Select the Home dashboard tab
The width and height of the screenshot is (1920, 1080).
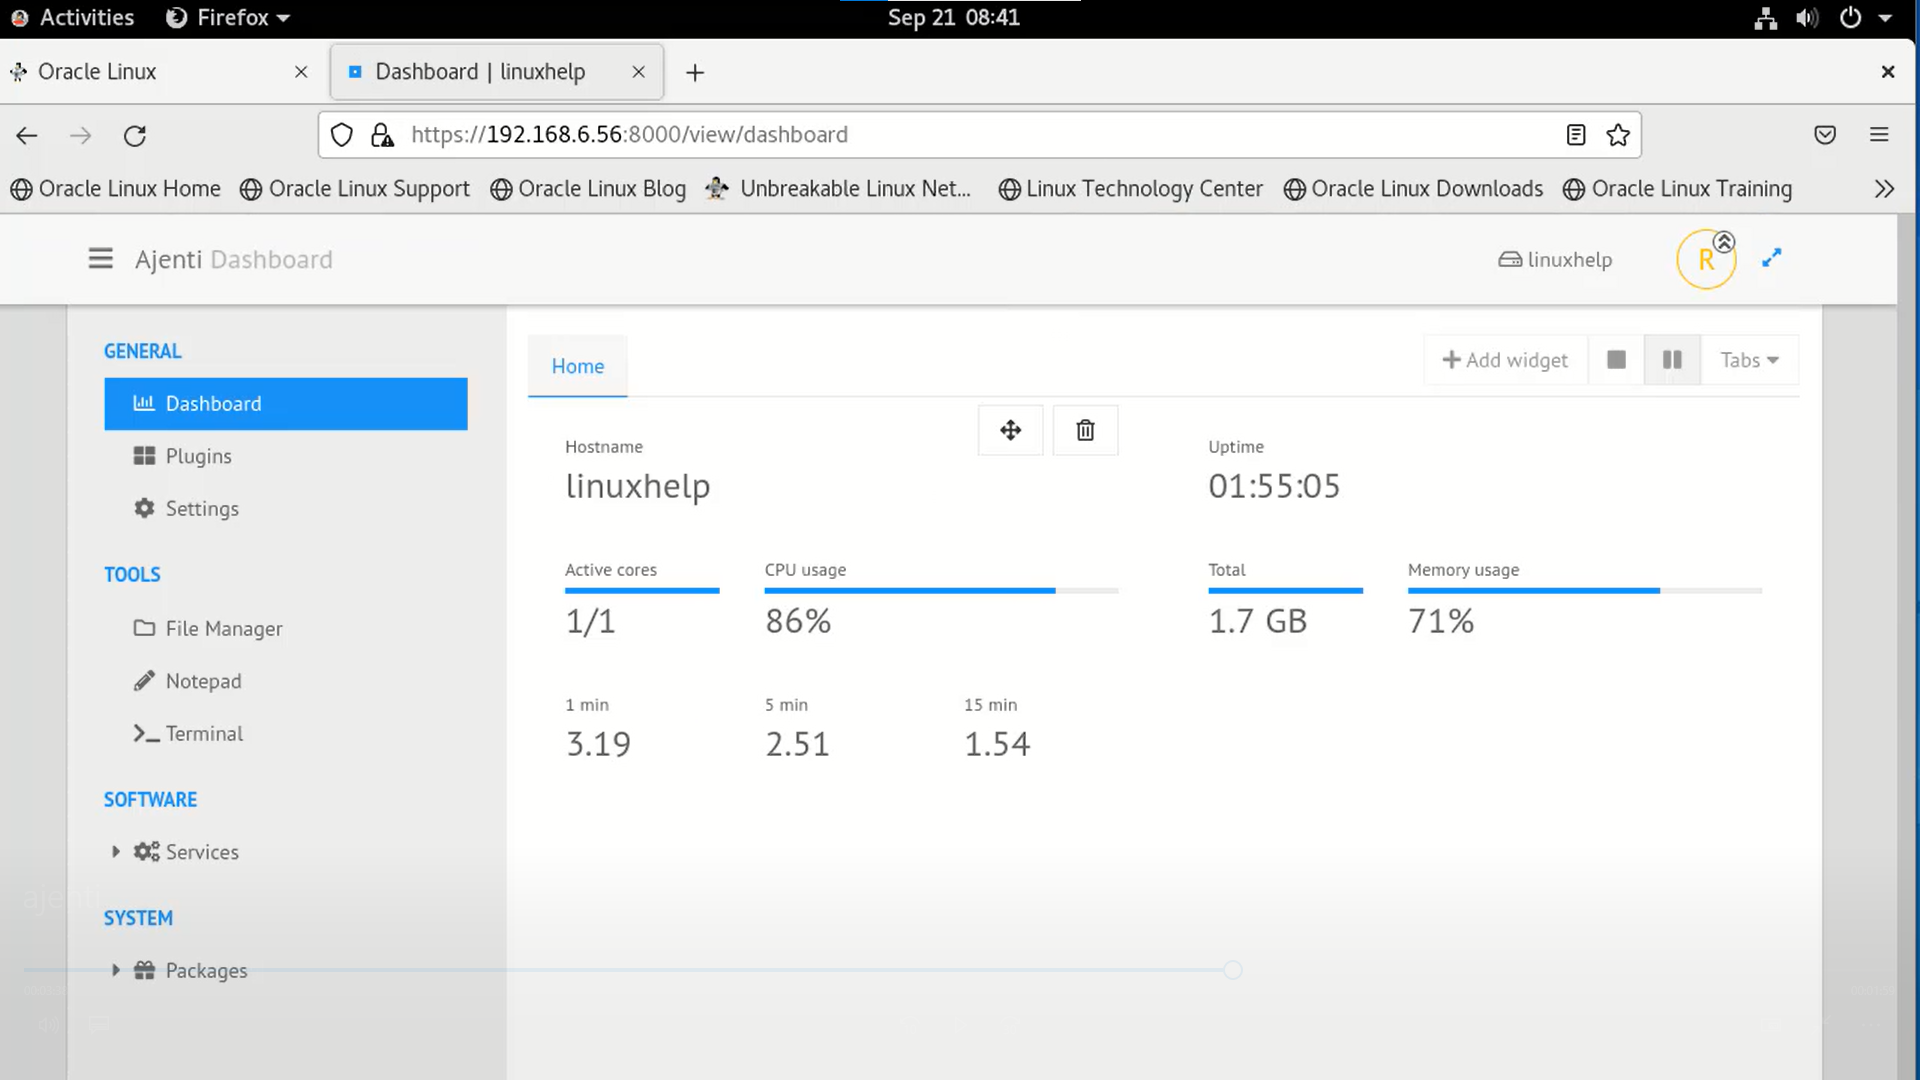pos(578,366)
